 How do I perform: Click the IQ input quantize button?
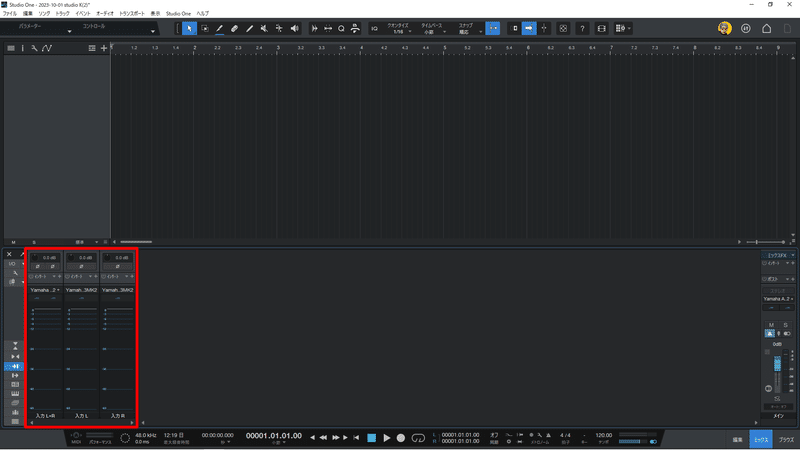(x=374, y=29)
